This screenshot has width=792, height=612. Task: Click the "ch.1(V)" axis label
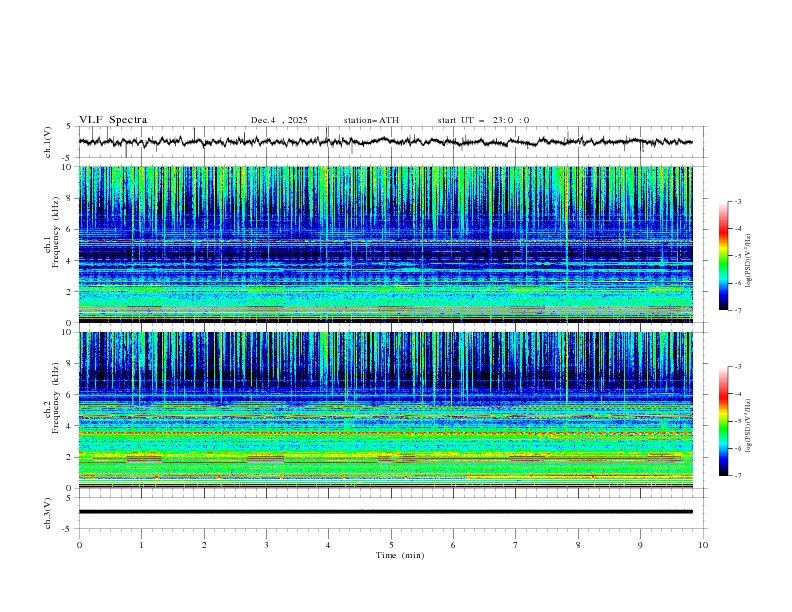click(x=48, y=142)
